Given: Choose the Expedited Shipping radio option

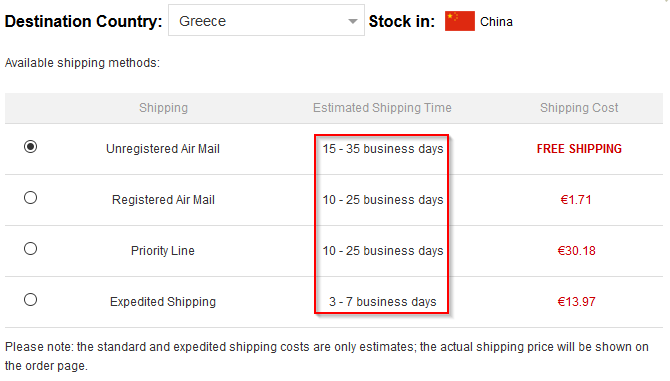Looking at the screenshot, I should tap(30, 299).
